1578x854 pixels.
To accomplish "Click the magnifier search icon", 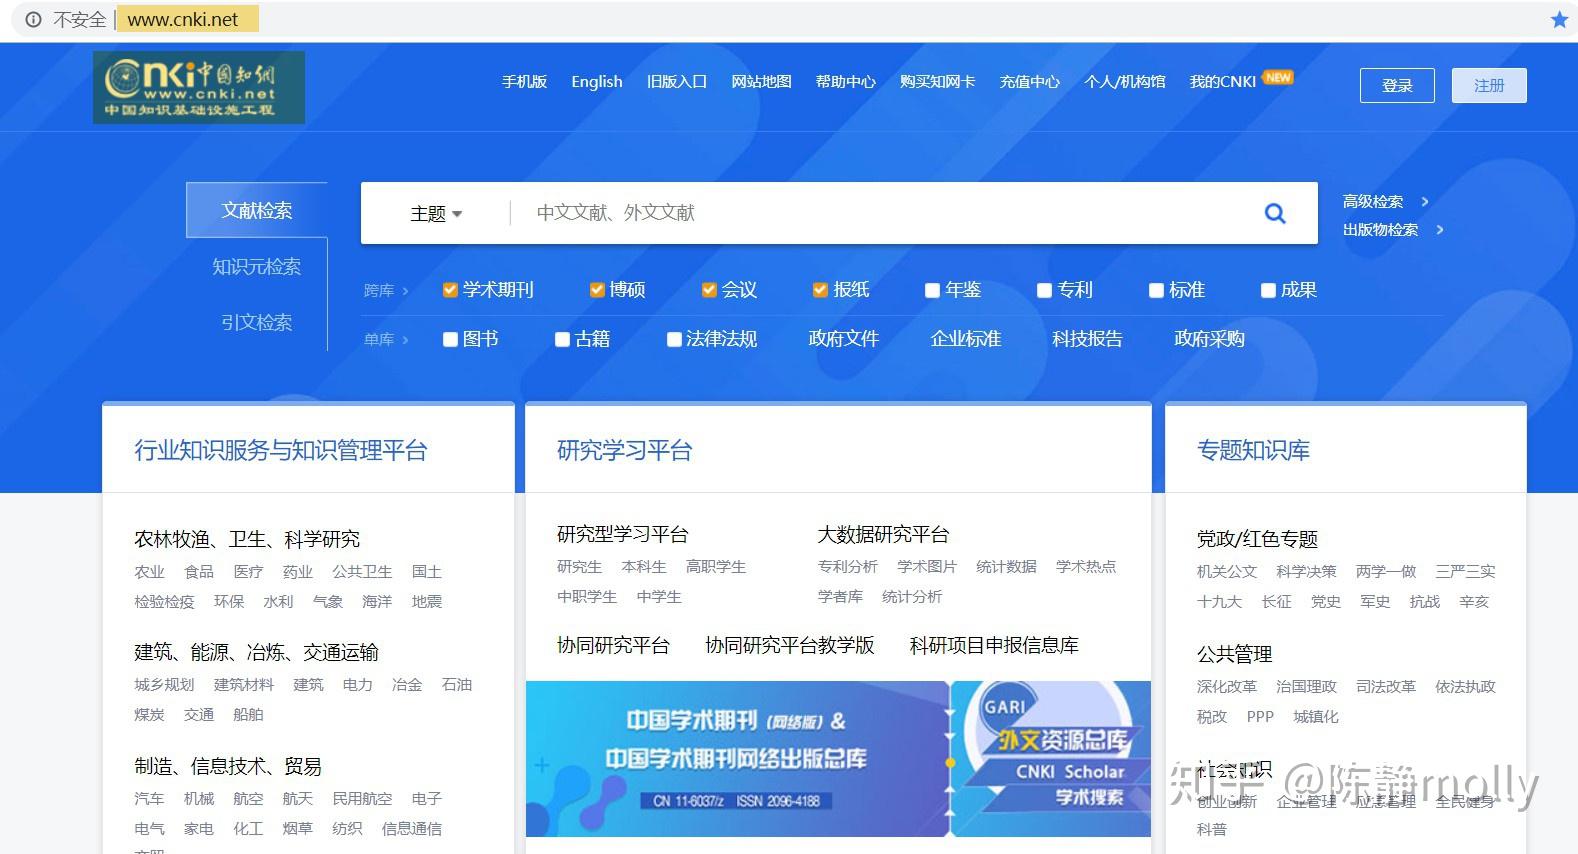I will click(1275, 213).
